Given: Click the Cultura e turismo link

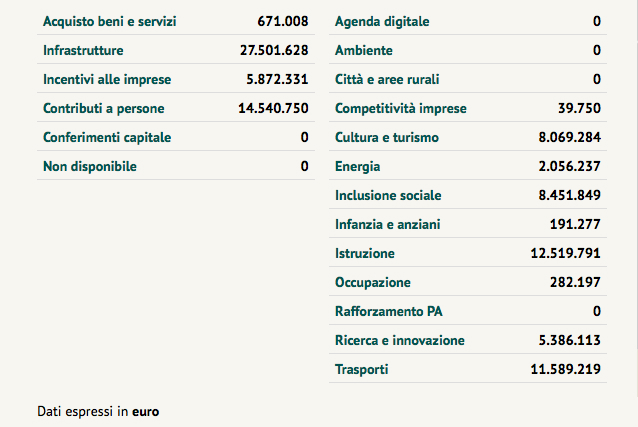Looking at the screenshot, I should click(x=387, y=137).
